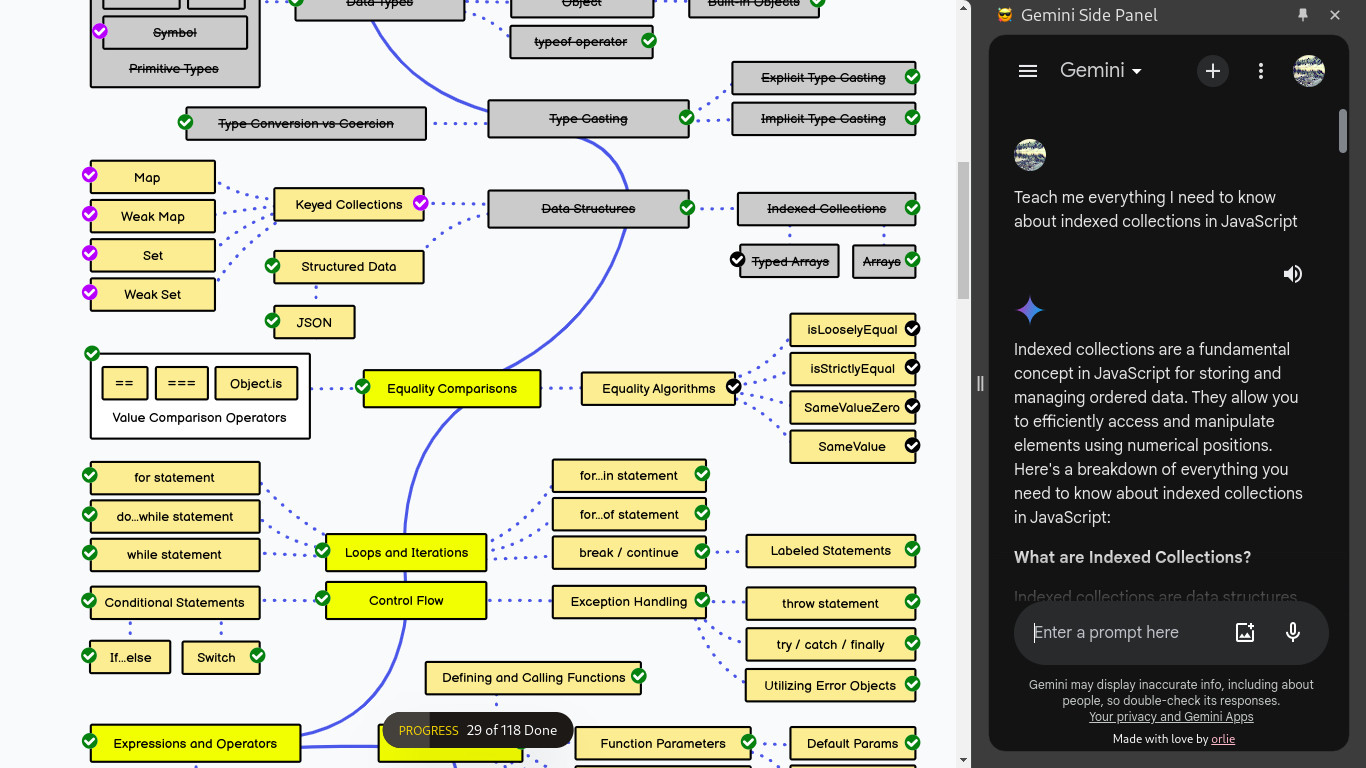
Task: Select the Arrays node
Action: 882,262
